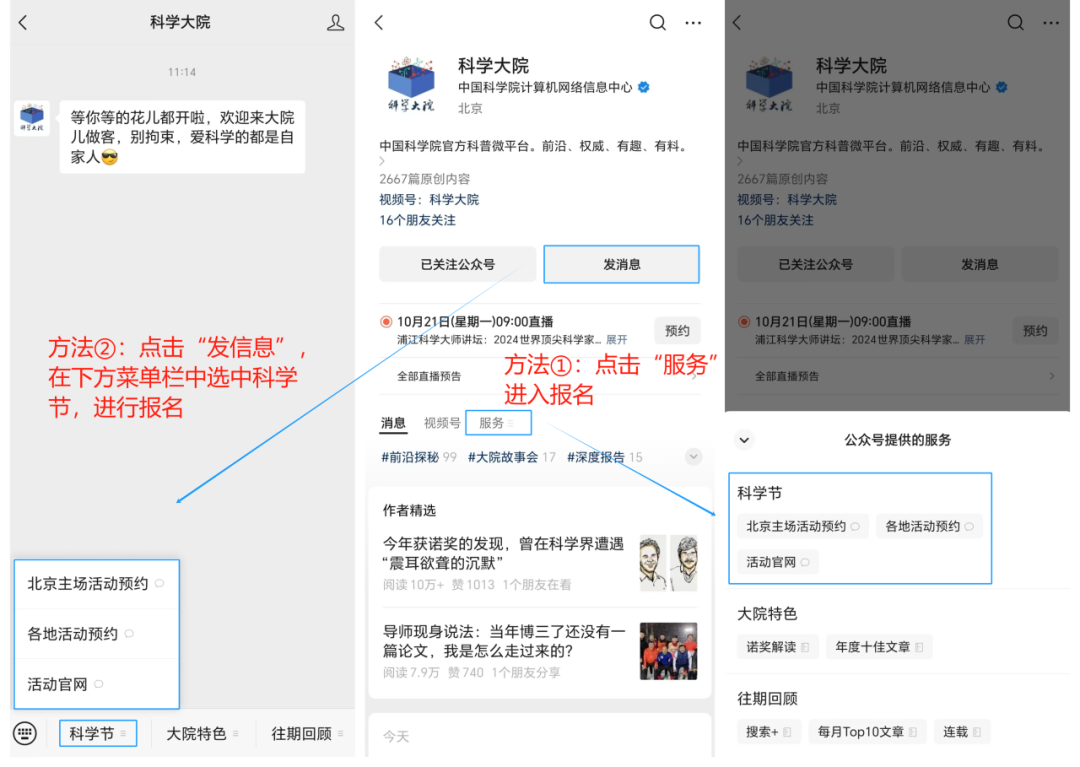Open the #前沿探秘 topic
Screen dimensions: 1080x767
[419, 457]
